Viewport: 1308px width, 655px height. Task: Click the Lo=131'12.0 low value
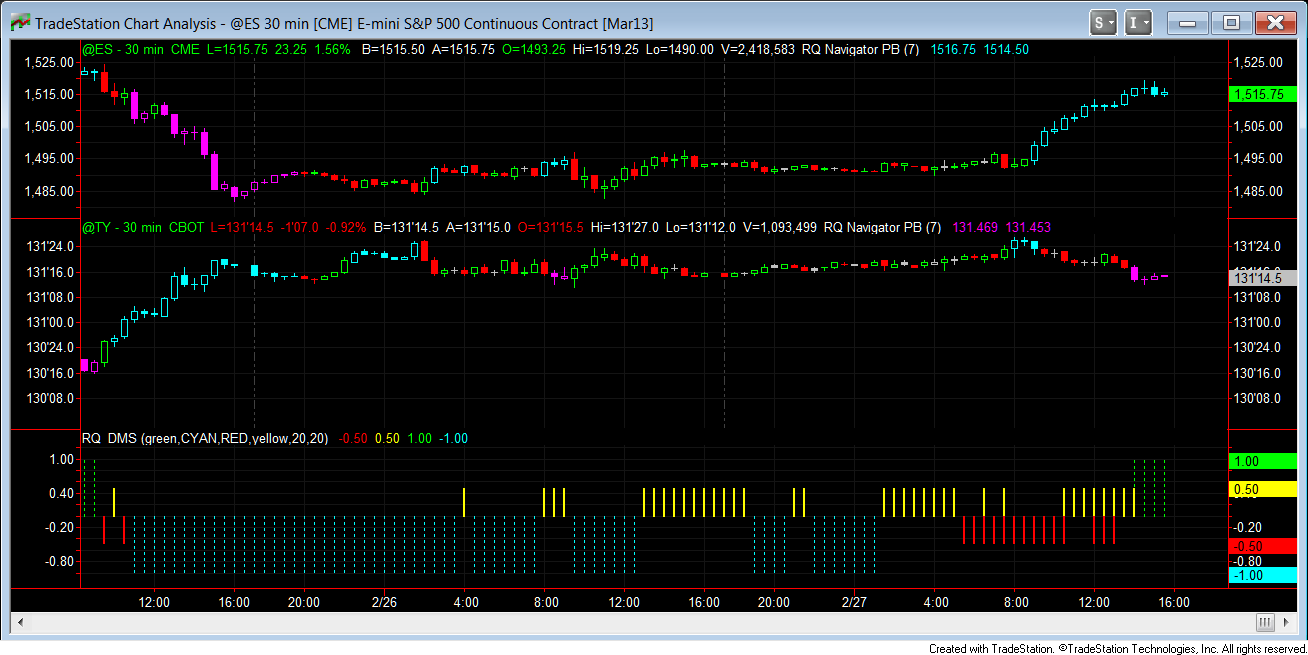[701, 227]
